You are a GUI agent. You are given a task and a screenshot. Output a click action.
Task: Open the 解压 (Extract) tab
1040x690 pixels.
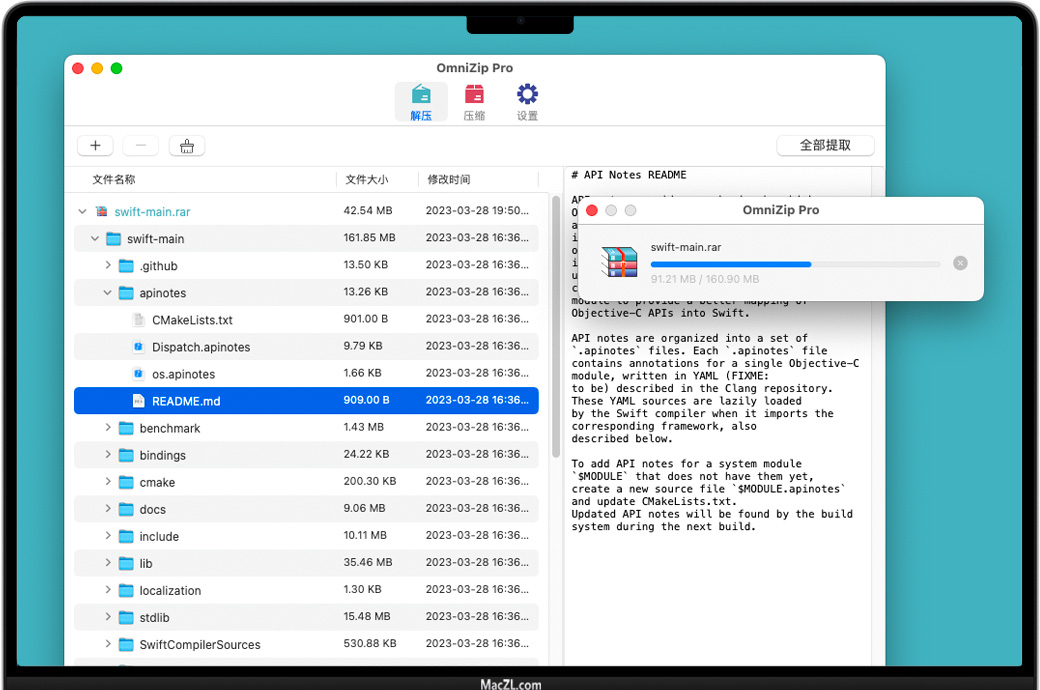(421, 102)
